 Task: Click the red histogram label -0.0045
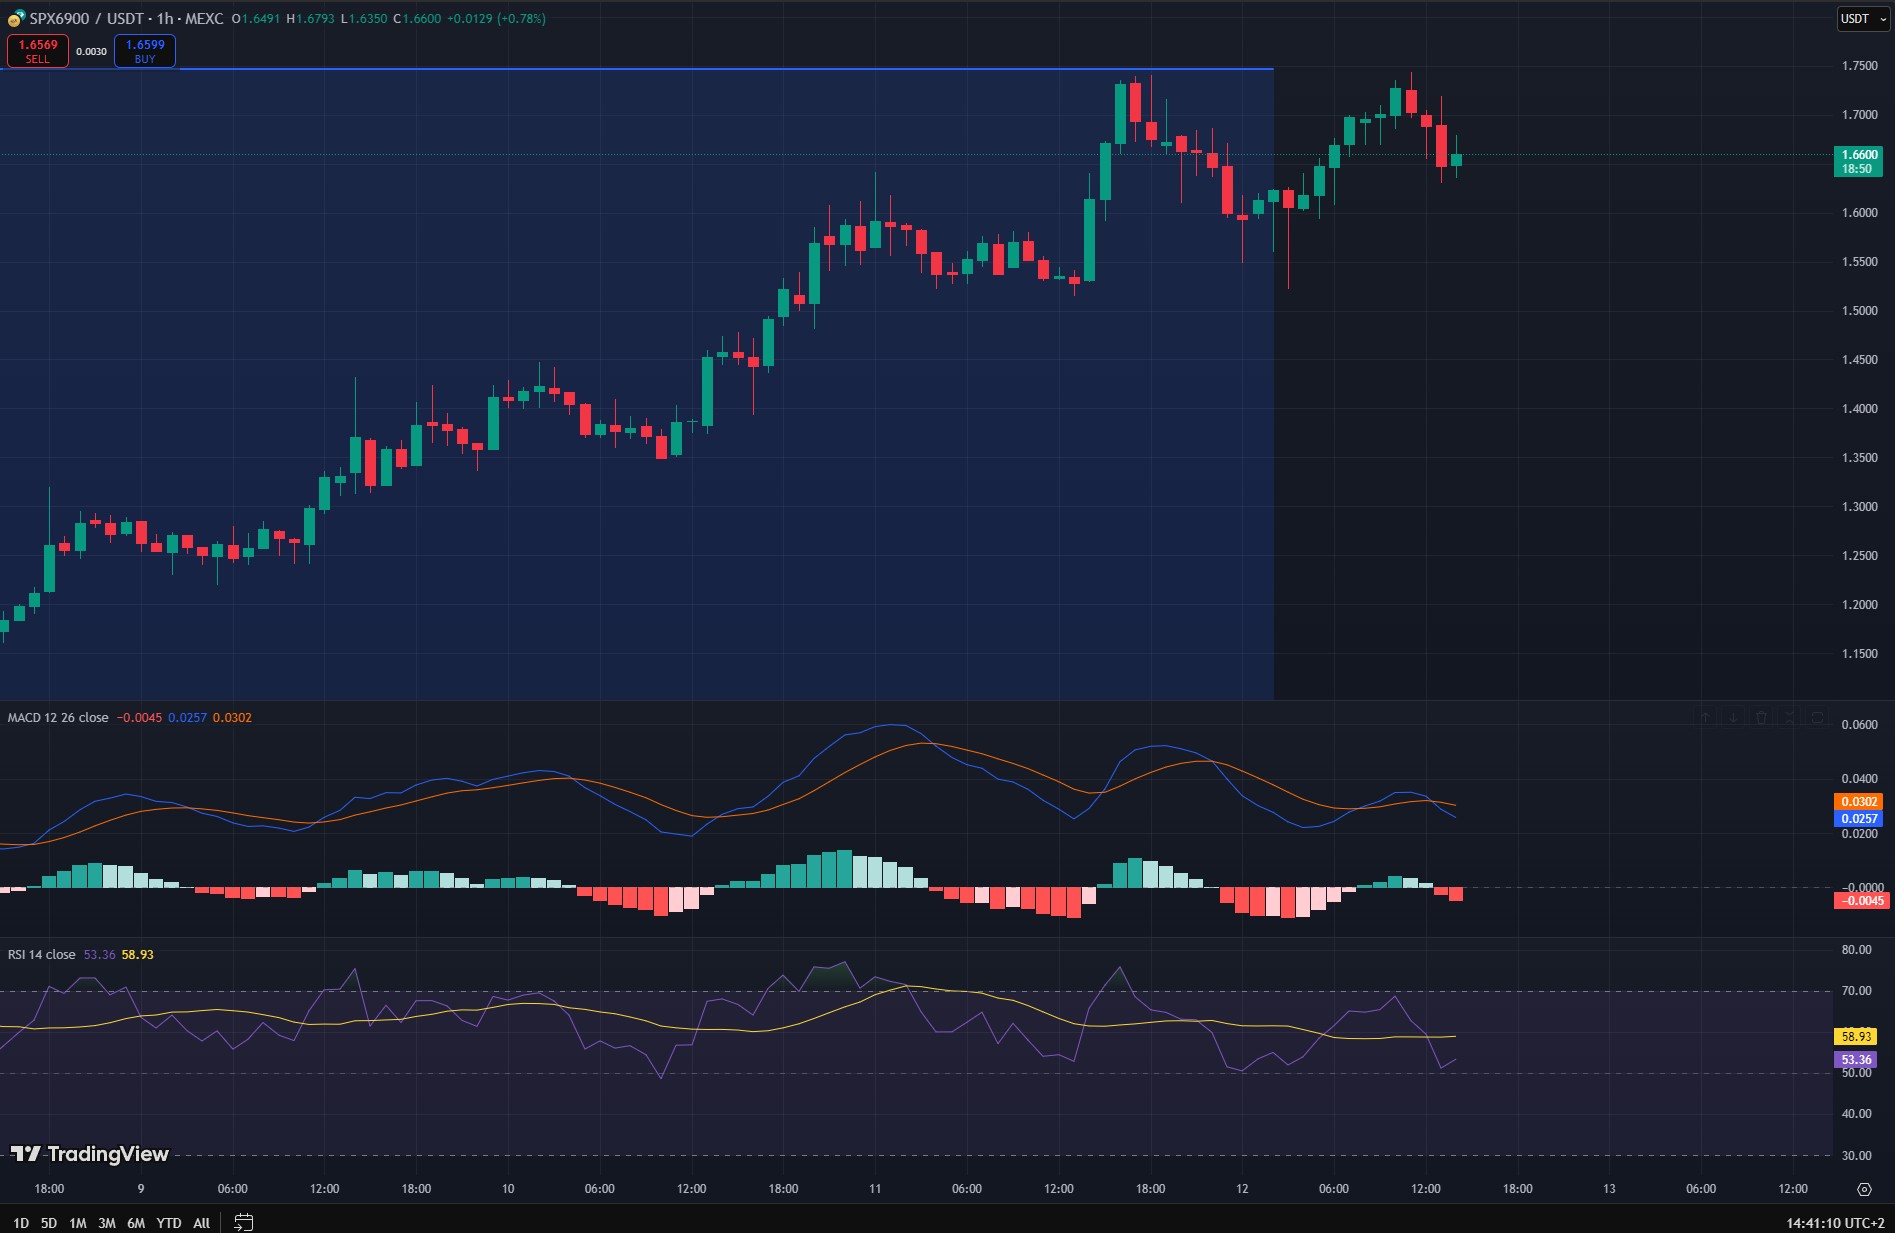tap(1860, 900)
